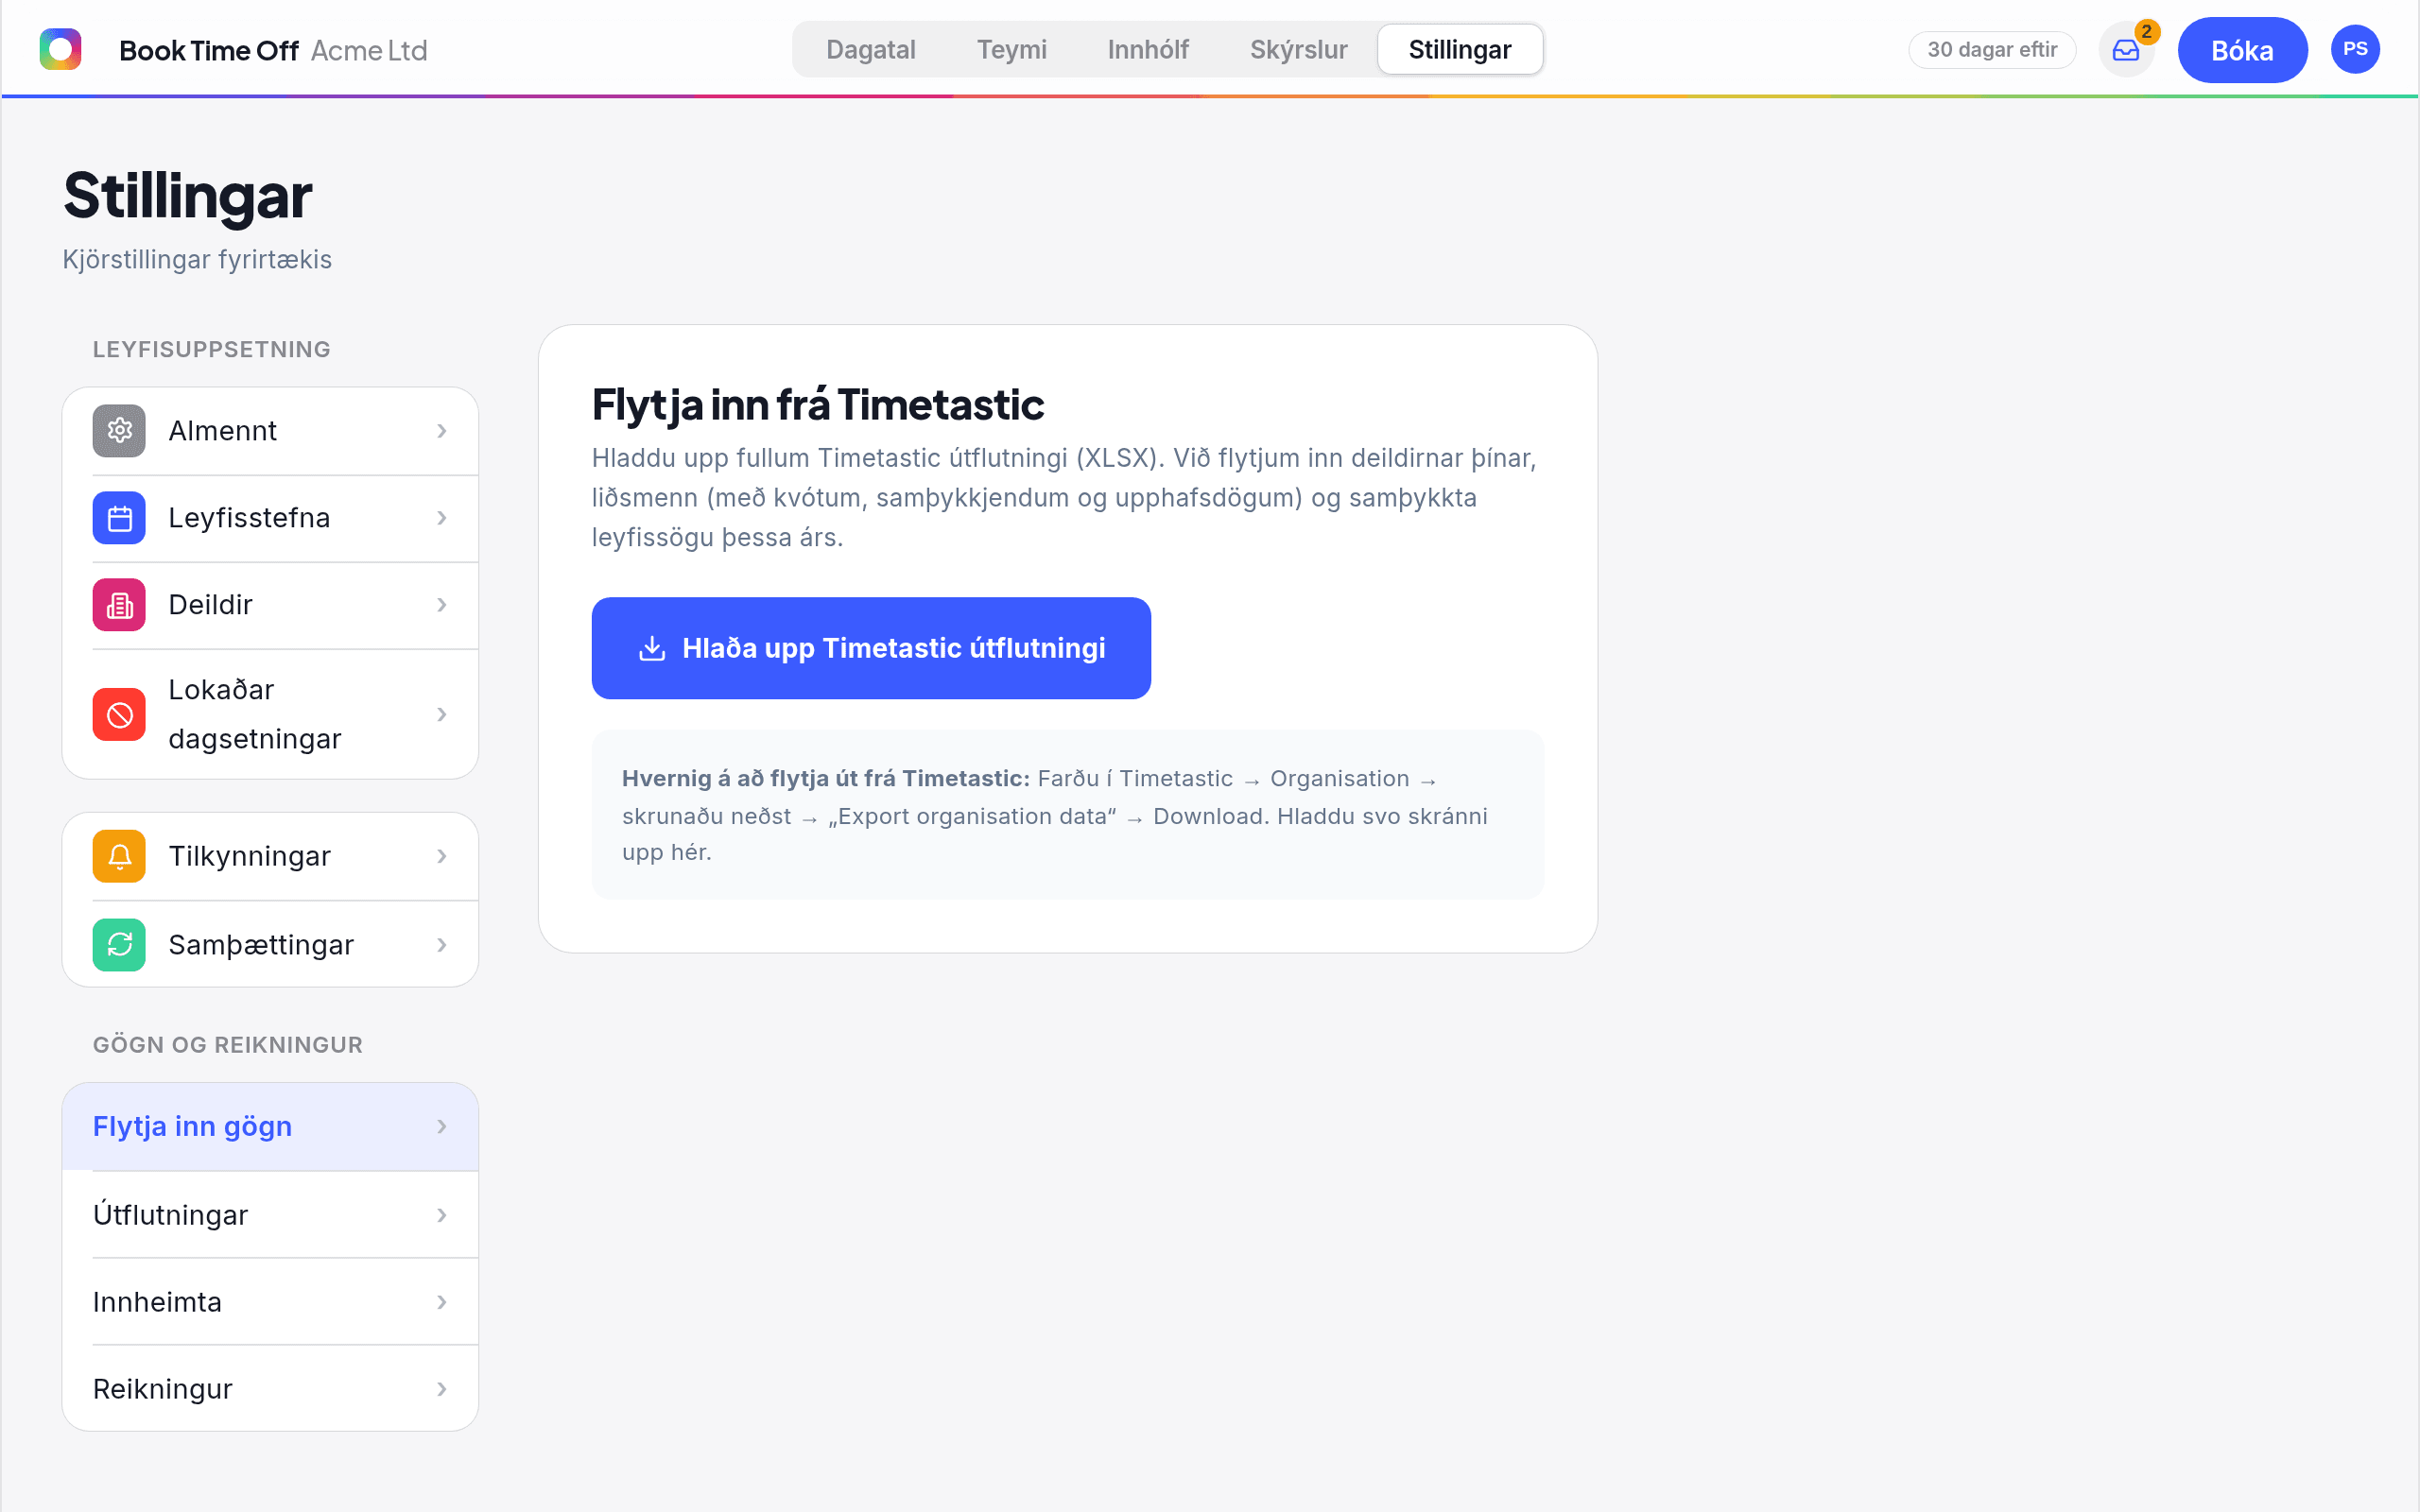Click the GÖGN OG REIKNINGUR section label
This screenshot has height=1512, width=2420.
point(228,1045)
